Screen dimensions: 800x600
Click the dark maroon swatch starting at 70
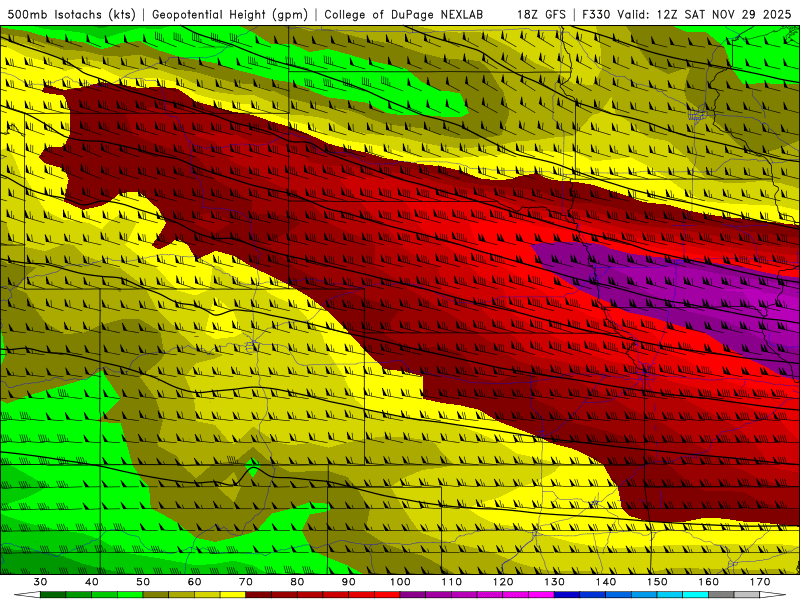tap(259, 594)
